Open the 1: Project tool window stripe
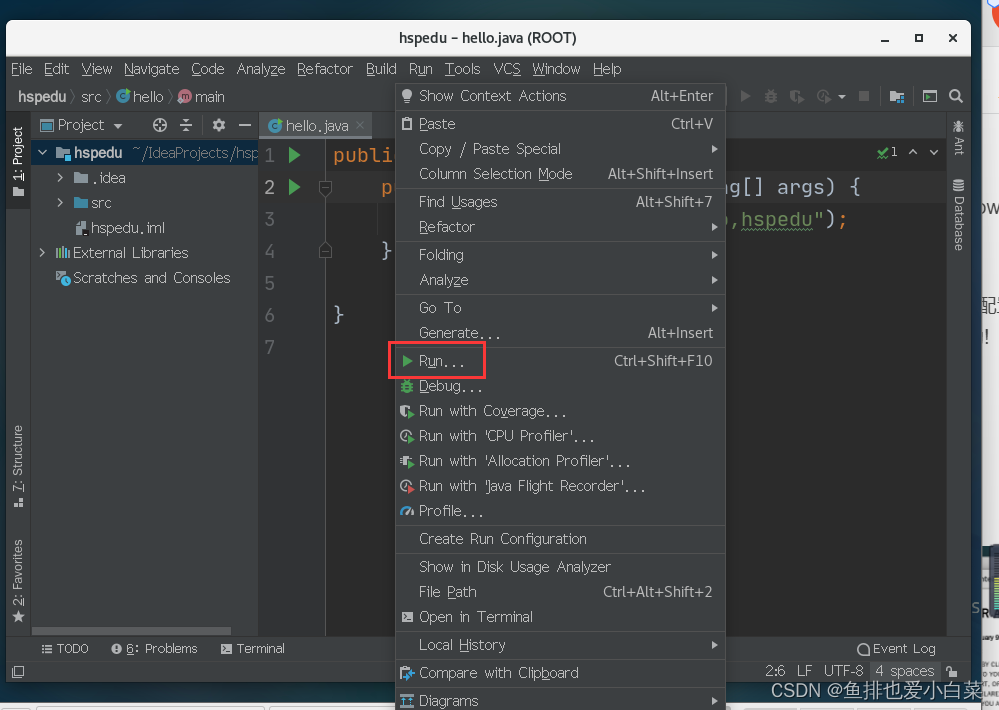The width and height of the screenshot is (999, 710). (18, 161)
